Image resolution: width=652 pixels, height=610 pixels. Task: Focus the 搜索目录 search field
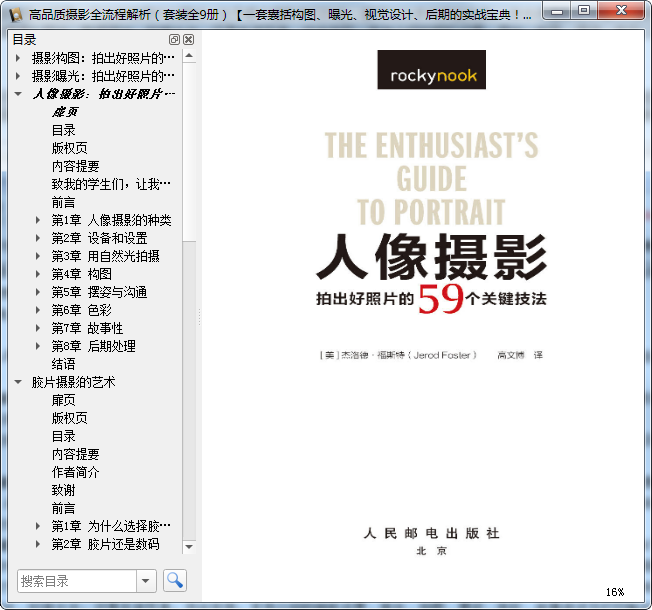pos(77,581)
